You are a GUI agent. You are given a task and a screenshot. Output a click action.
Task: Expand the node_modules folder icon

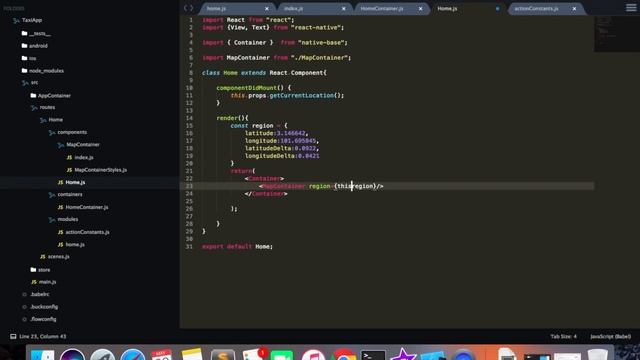coord(24,71)
